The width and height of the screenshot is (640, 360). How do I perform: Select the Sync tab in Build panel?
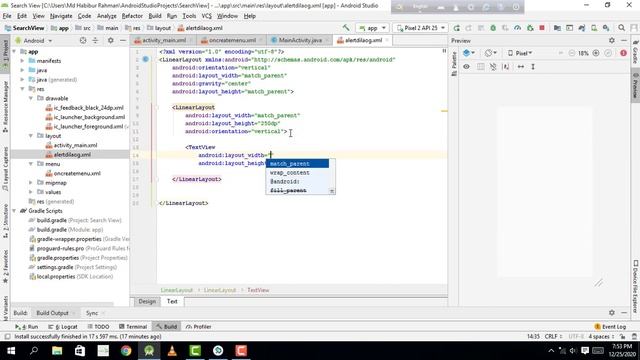pos(92,313)
